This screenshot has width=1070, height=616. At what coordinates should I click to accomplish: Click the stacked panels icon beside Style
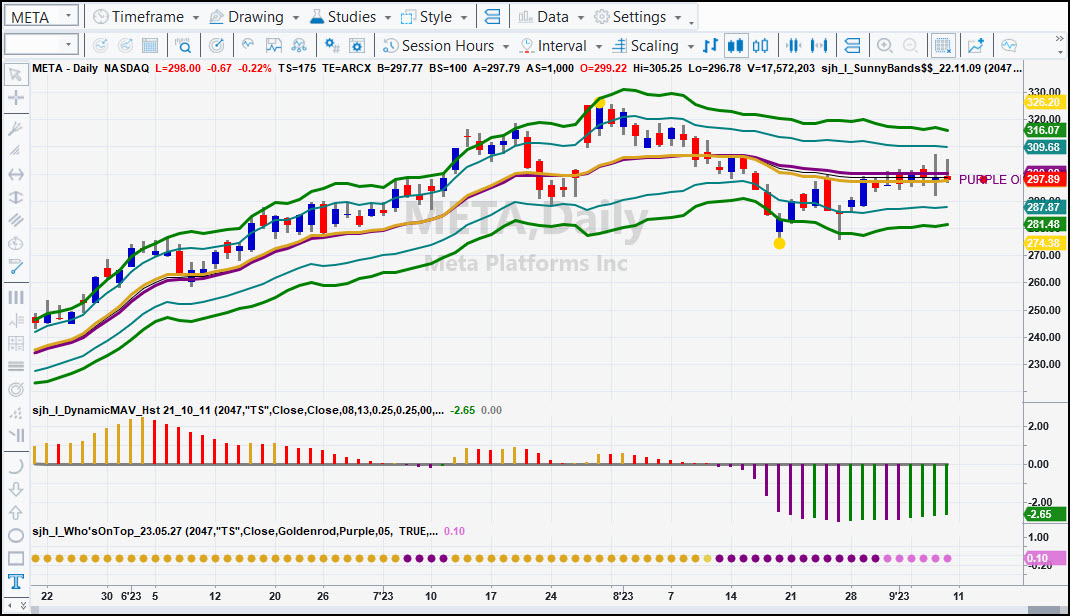coord(492,17)
